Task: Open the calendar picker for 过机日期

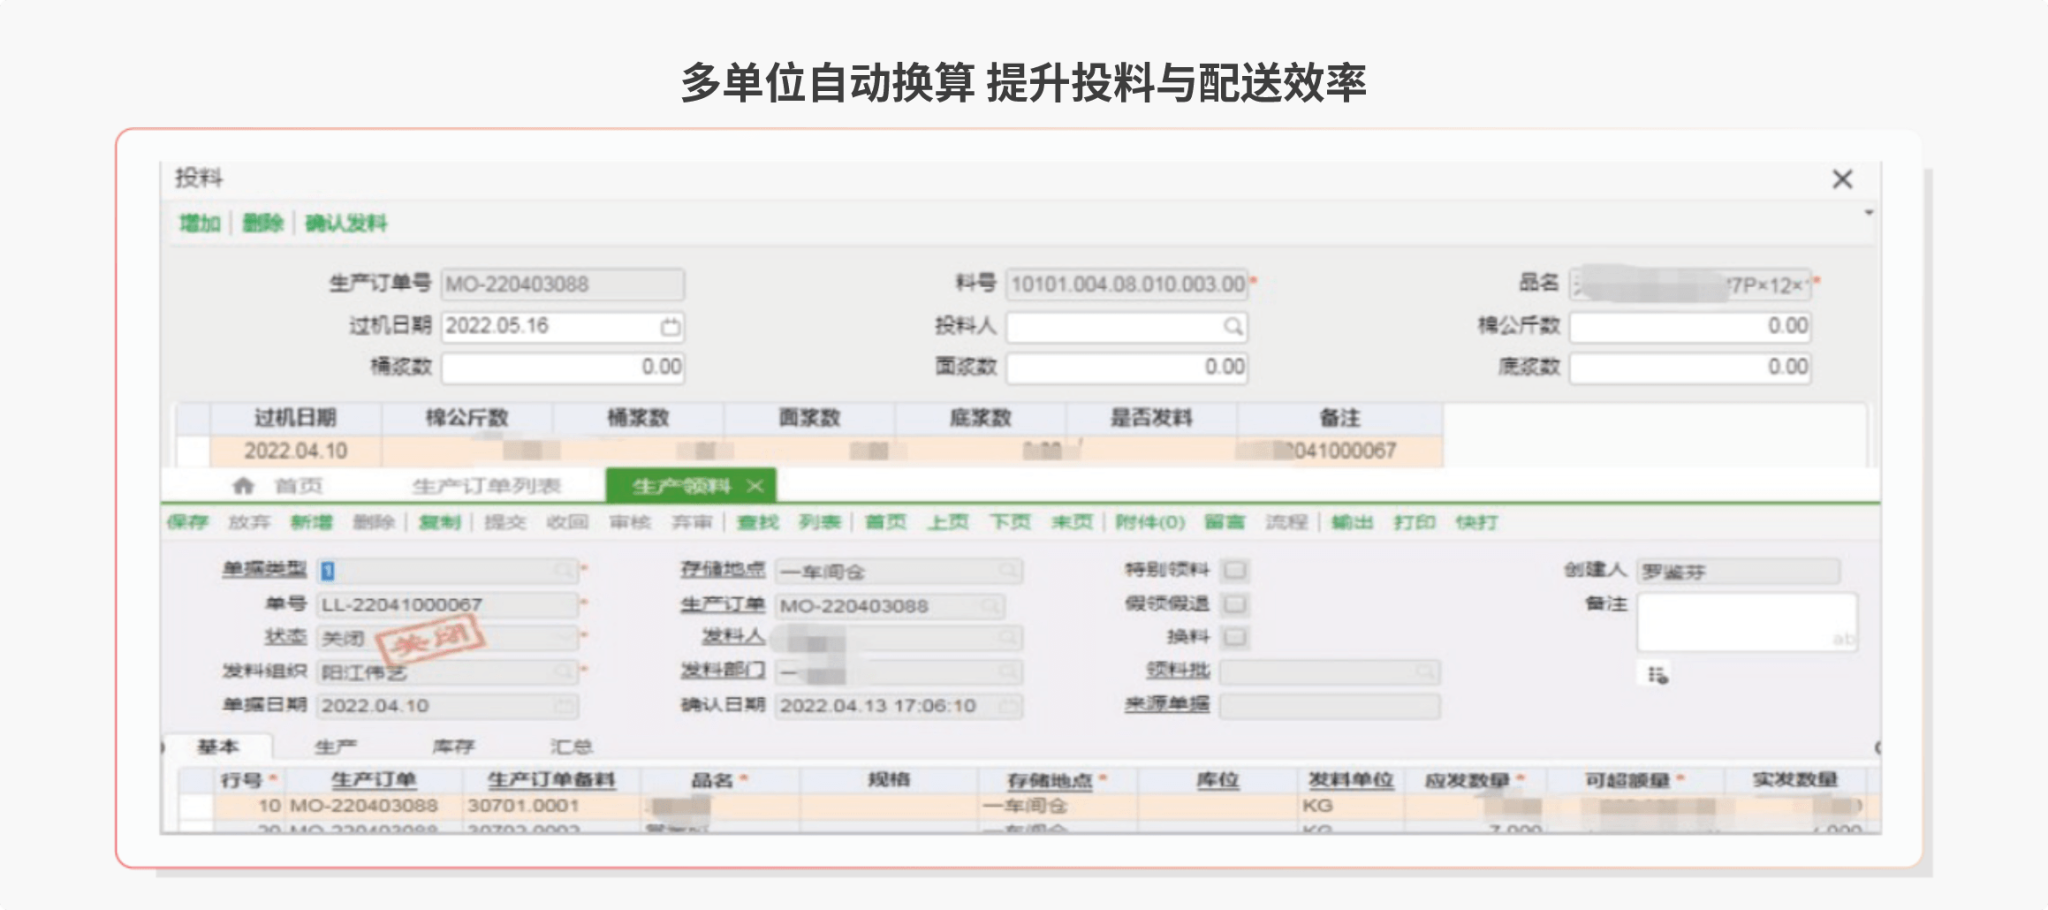Action: tap(670, 327)
